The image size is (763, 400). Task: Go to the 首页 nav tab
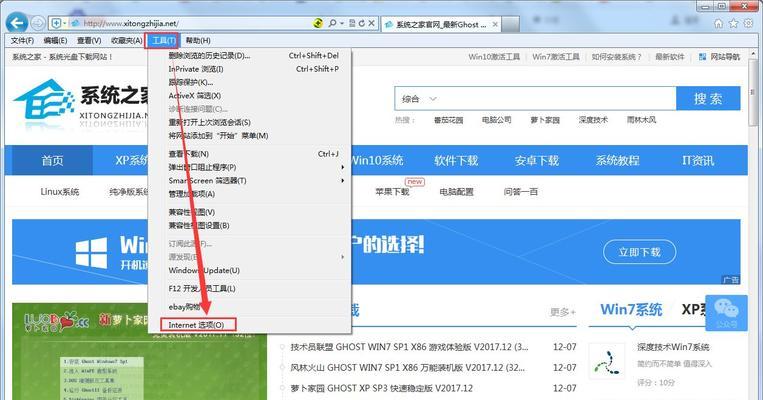point(52,160)
